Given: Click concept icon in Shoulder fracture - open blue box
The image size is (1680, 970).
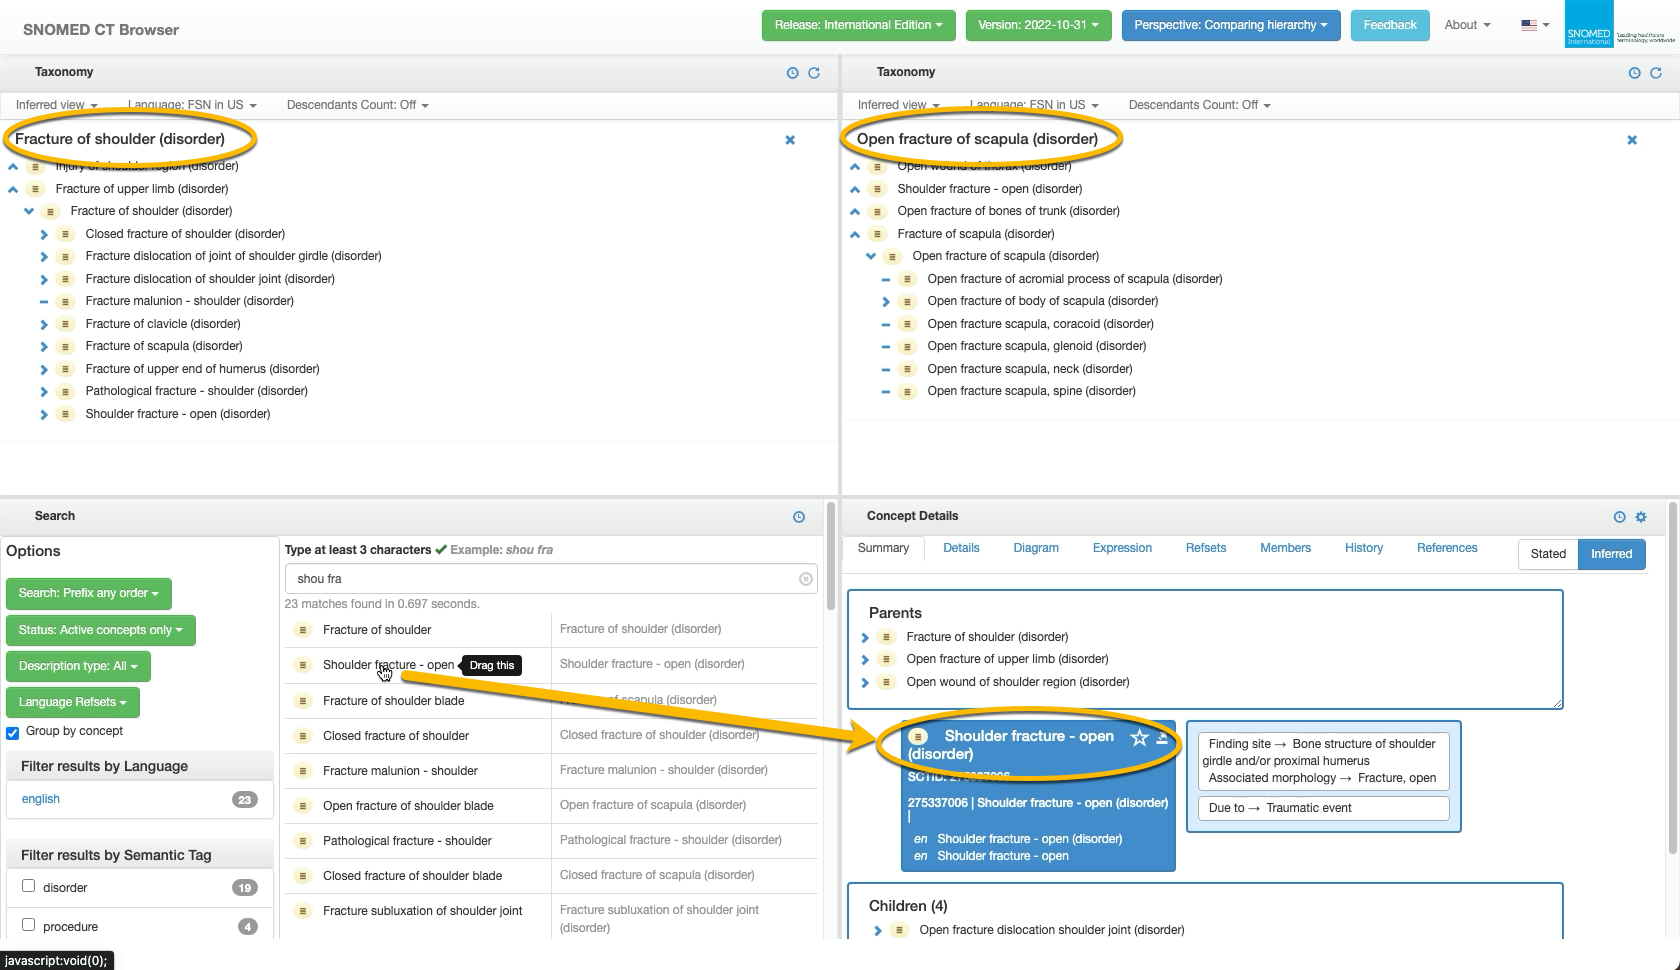Looking at the screenshot, I should click(918, 737).
